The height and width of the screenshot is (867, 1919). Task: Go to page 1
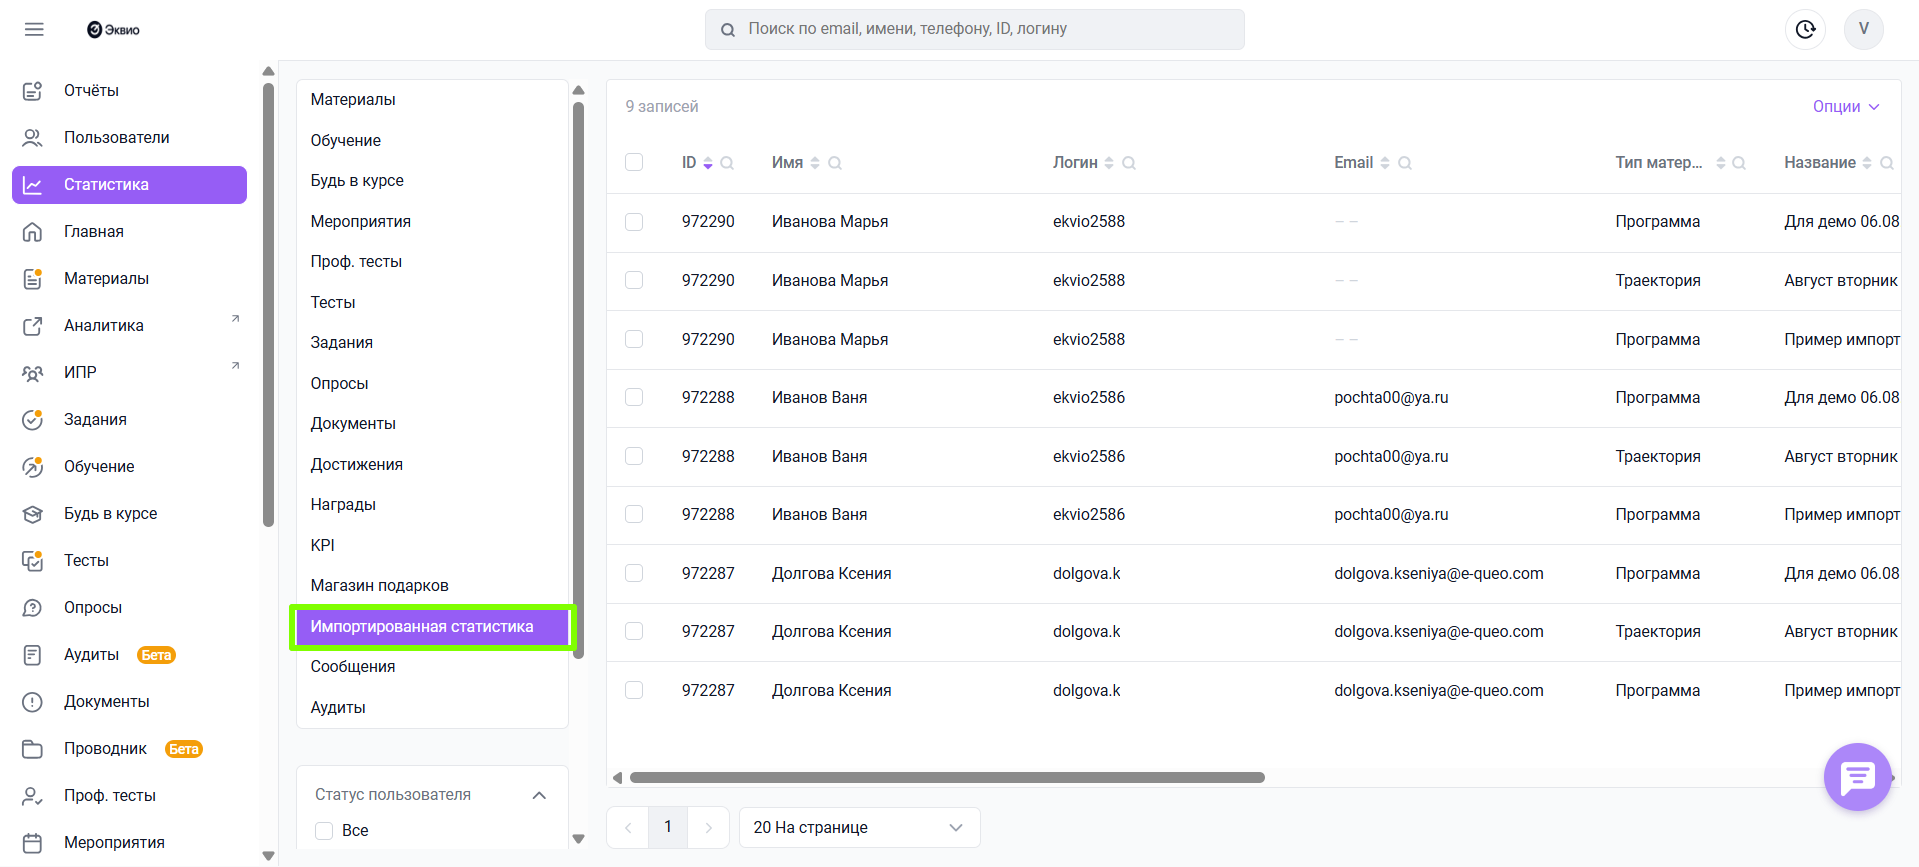click(x=668, y=827)
